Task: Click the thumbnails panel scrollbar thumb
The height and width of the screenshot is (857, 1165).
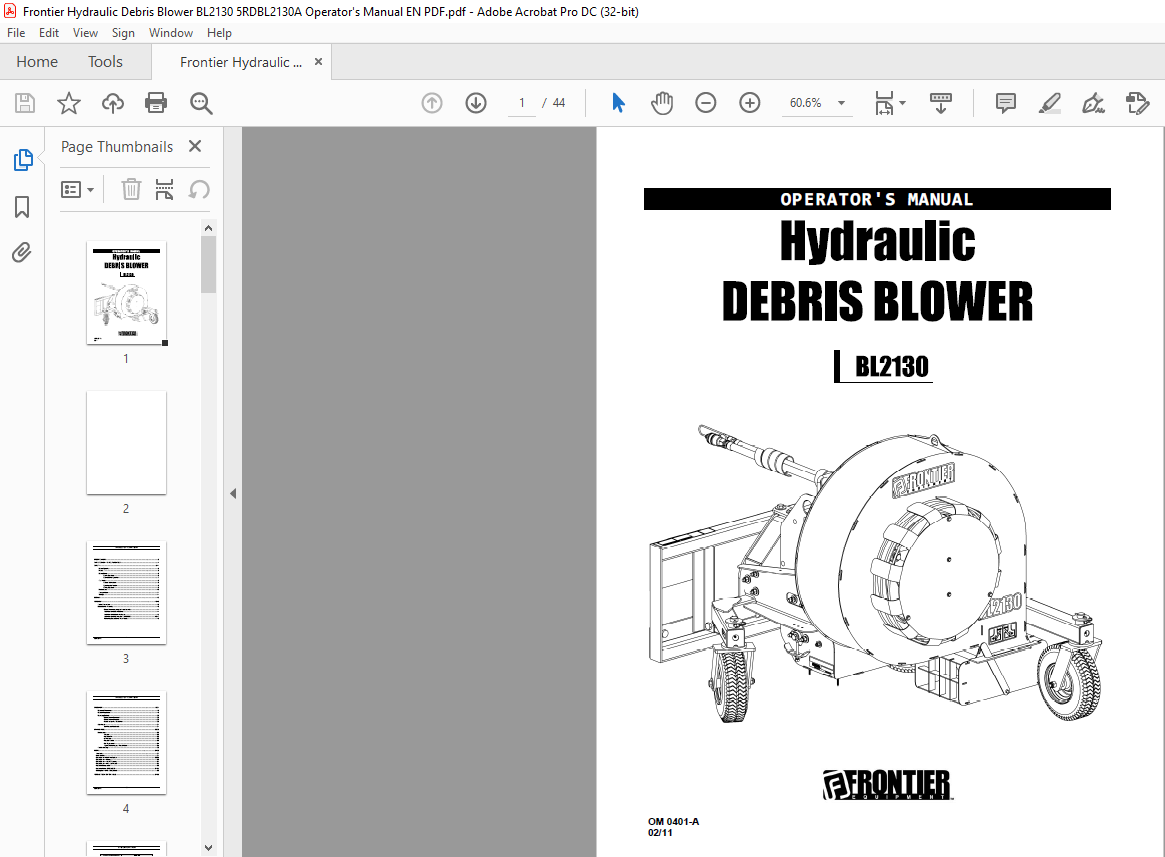Action: 208,265
